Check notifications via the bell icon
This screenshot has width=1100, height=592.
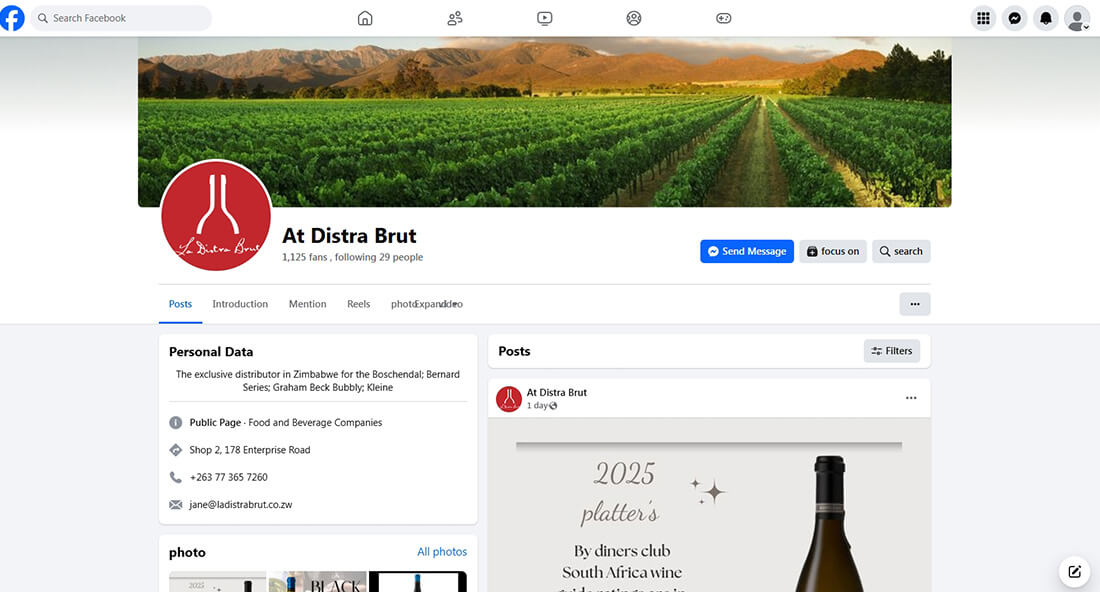tap(1046, 17)
